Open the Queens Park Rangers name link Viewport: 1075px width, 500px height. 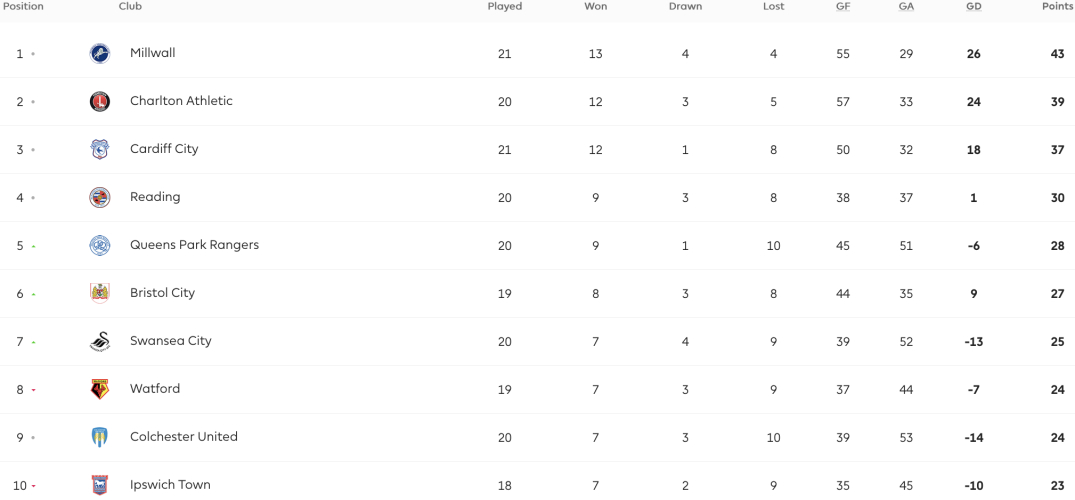(x=195, y=245)
